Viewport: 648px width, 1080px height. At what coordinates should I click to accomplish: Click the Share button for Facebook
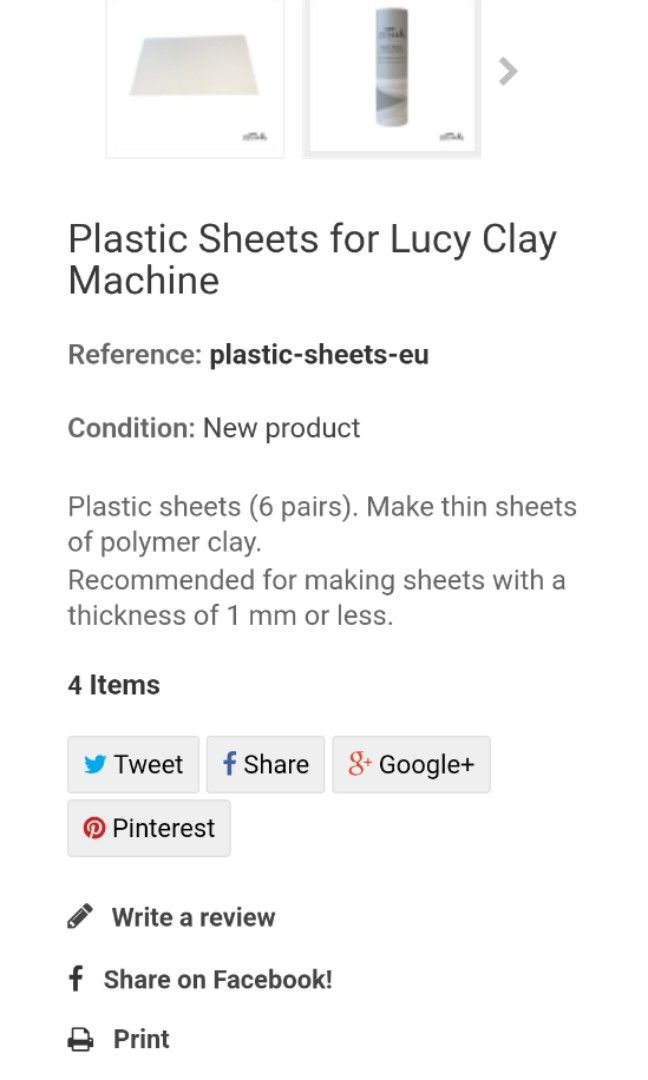264,764
